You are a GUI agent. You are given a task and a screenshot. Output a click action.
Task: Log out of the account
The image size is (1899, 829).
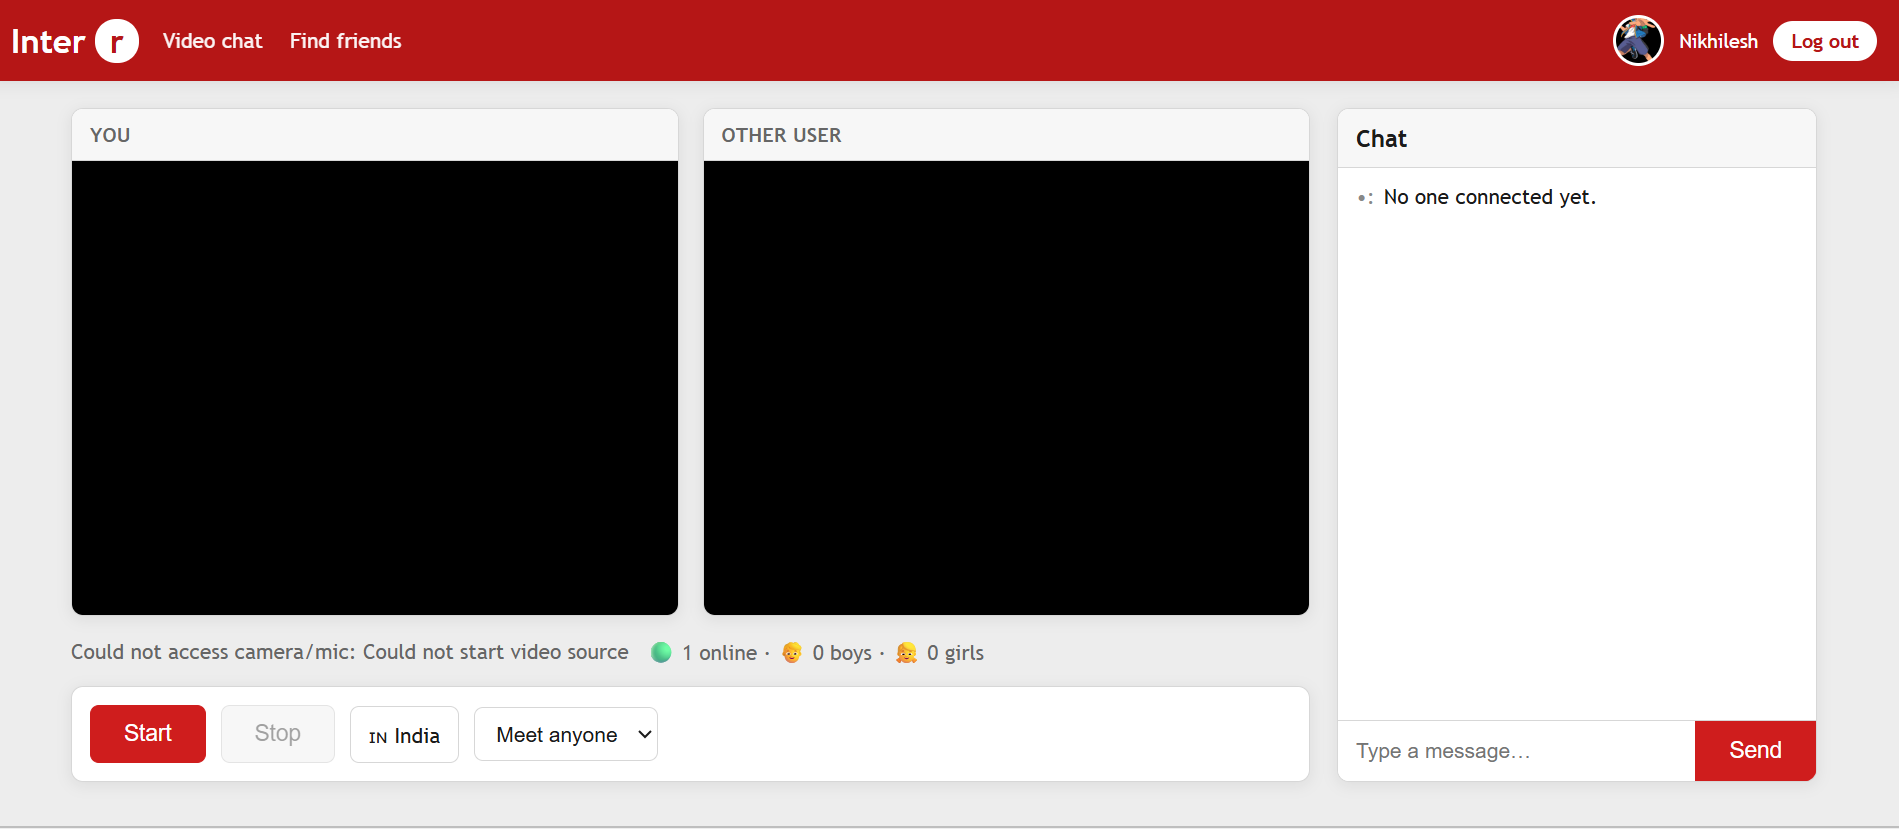tap(1824, 41)
